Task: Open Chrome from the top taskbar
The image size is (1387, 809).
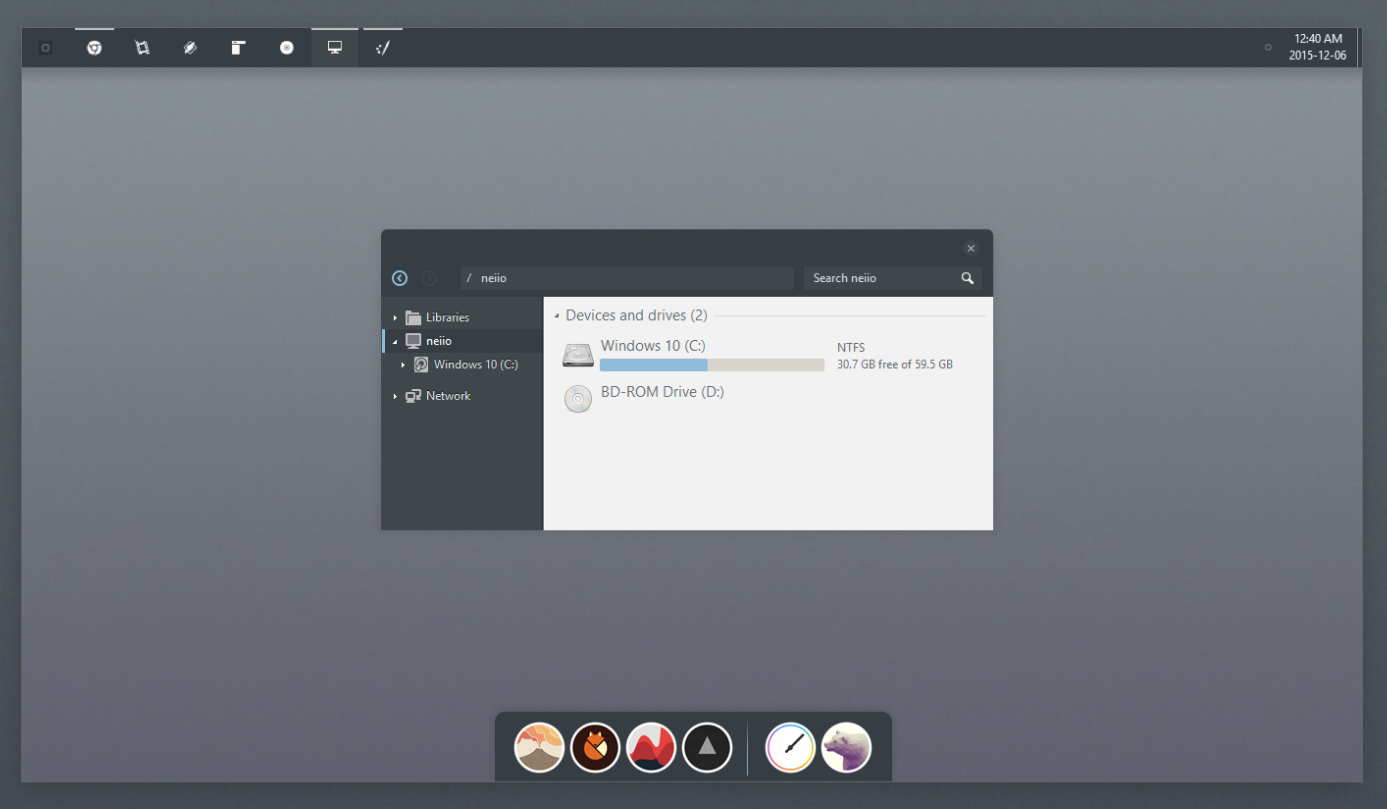Action: [94, 48]
